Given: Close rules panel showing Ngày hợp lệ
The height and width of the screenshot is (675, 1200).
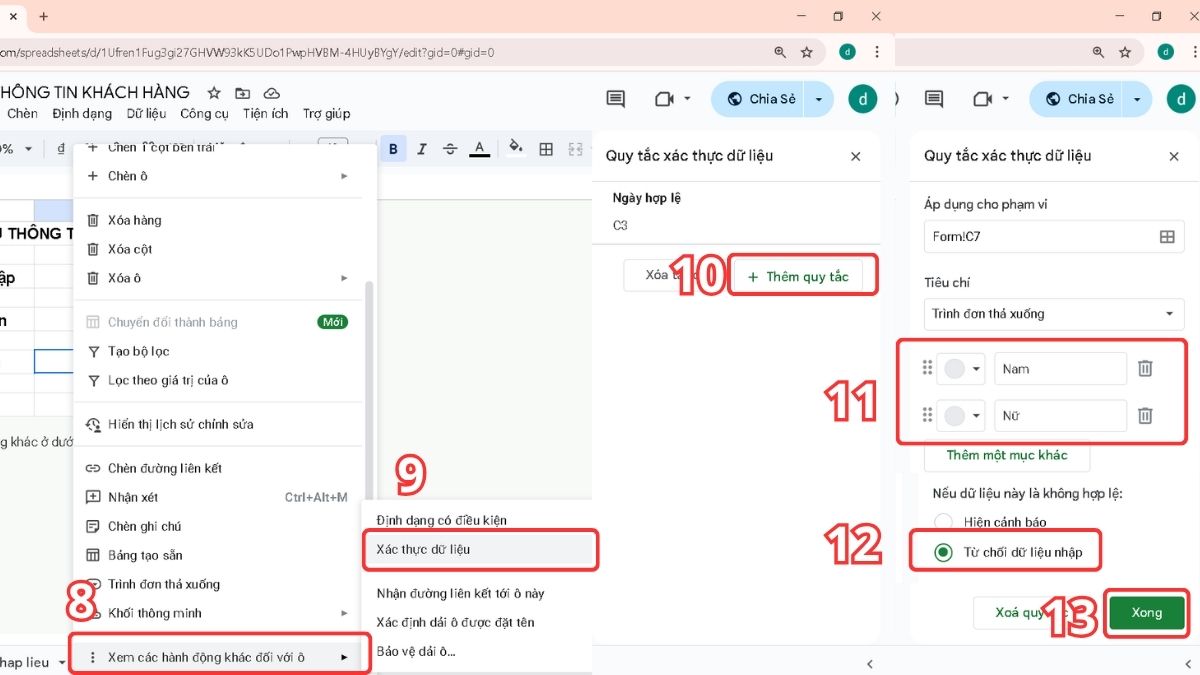Looking at the screenshot, I should [x=855, y=156].
